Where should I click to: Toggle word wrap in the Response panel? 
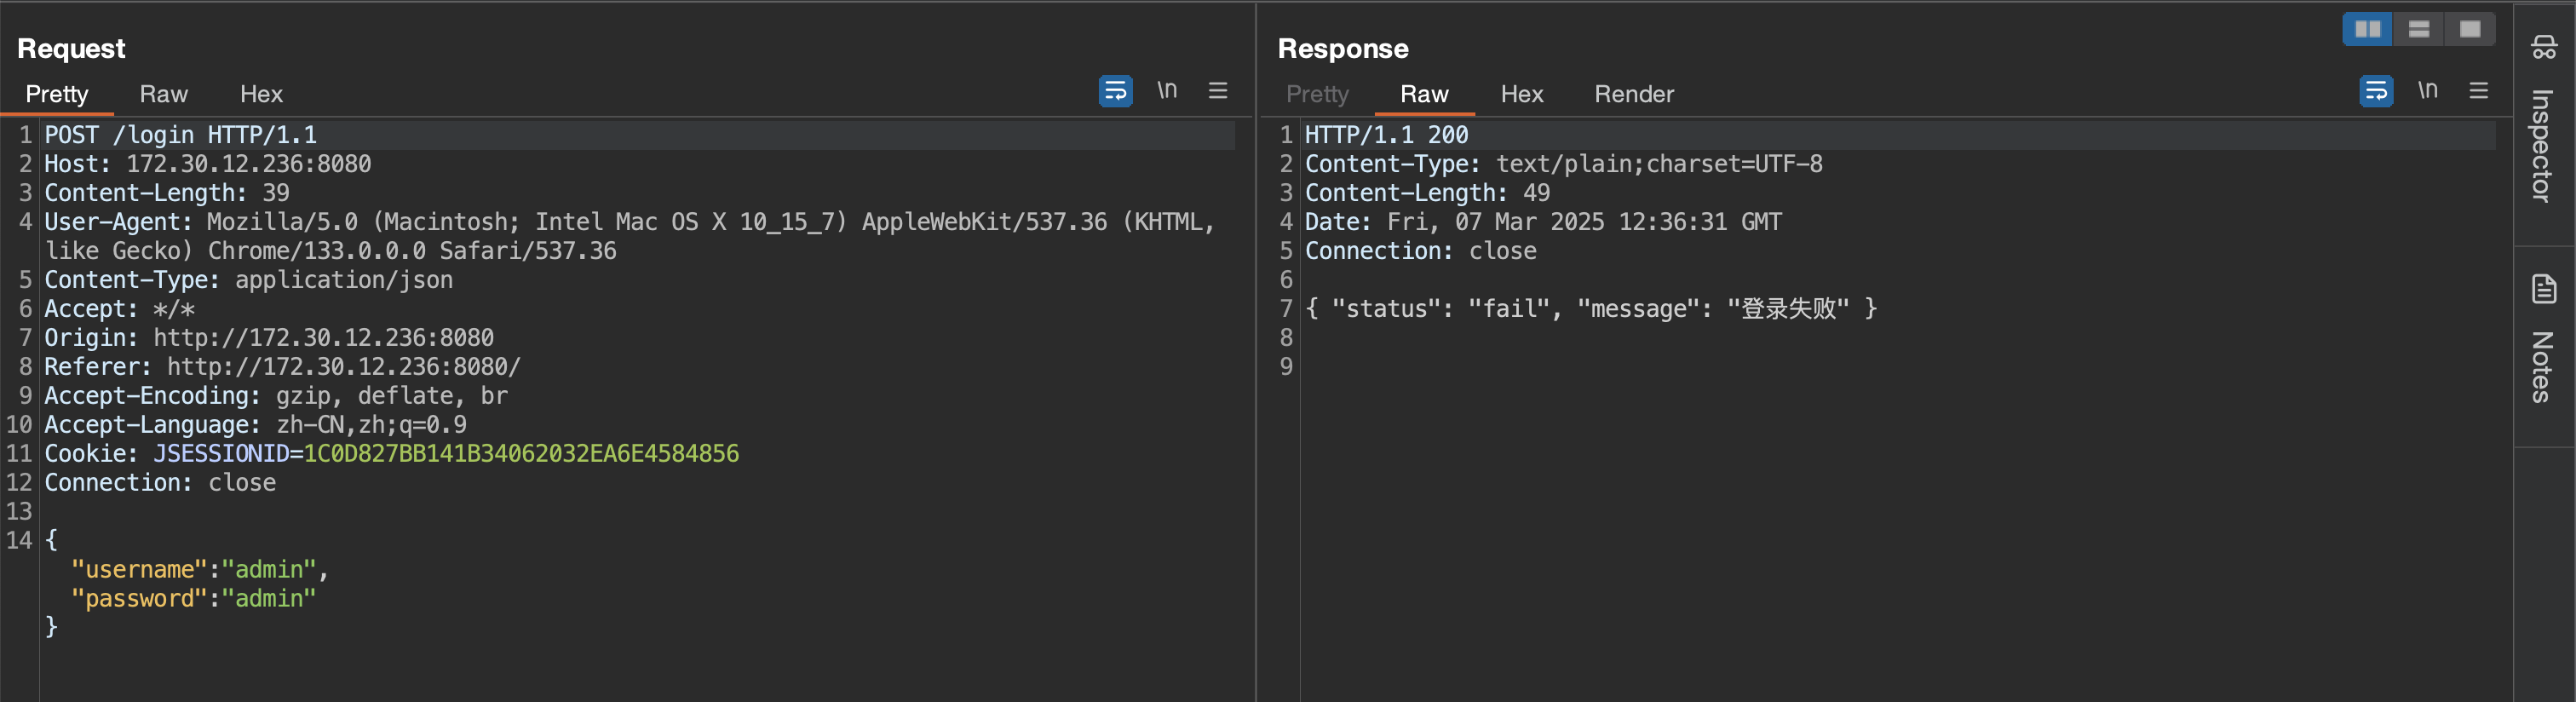[2375, 91]
